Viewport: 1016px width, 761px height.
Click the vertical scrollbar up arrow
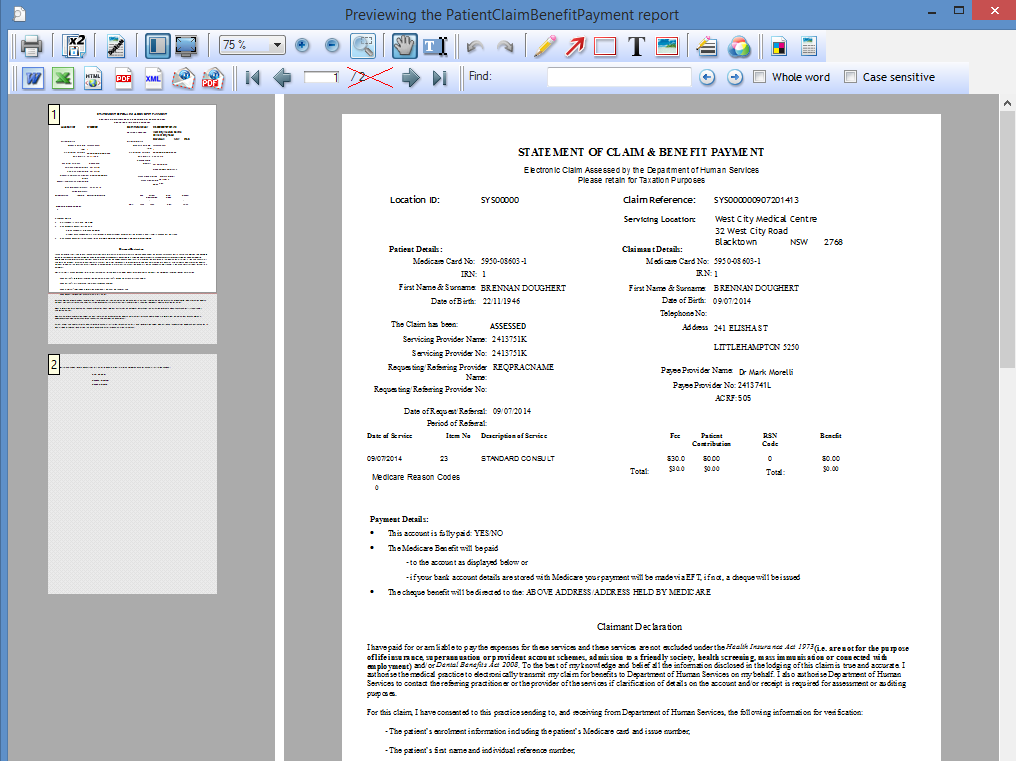pyautogui.click(x=1007, y=102)
